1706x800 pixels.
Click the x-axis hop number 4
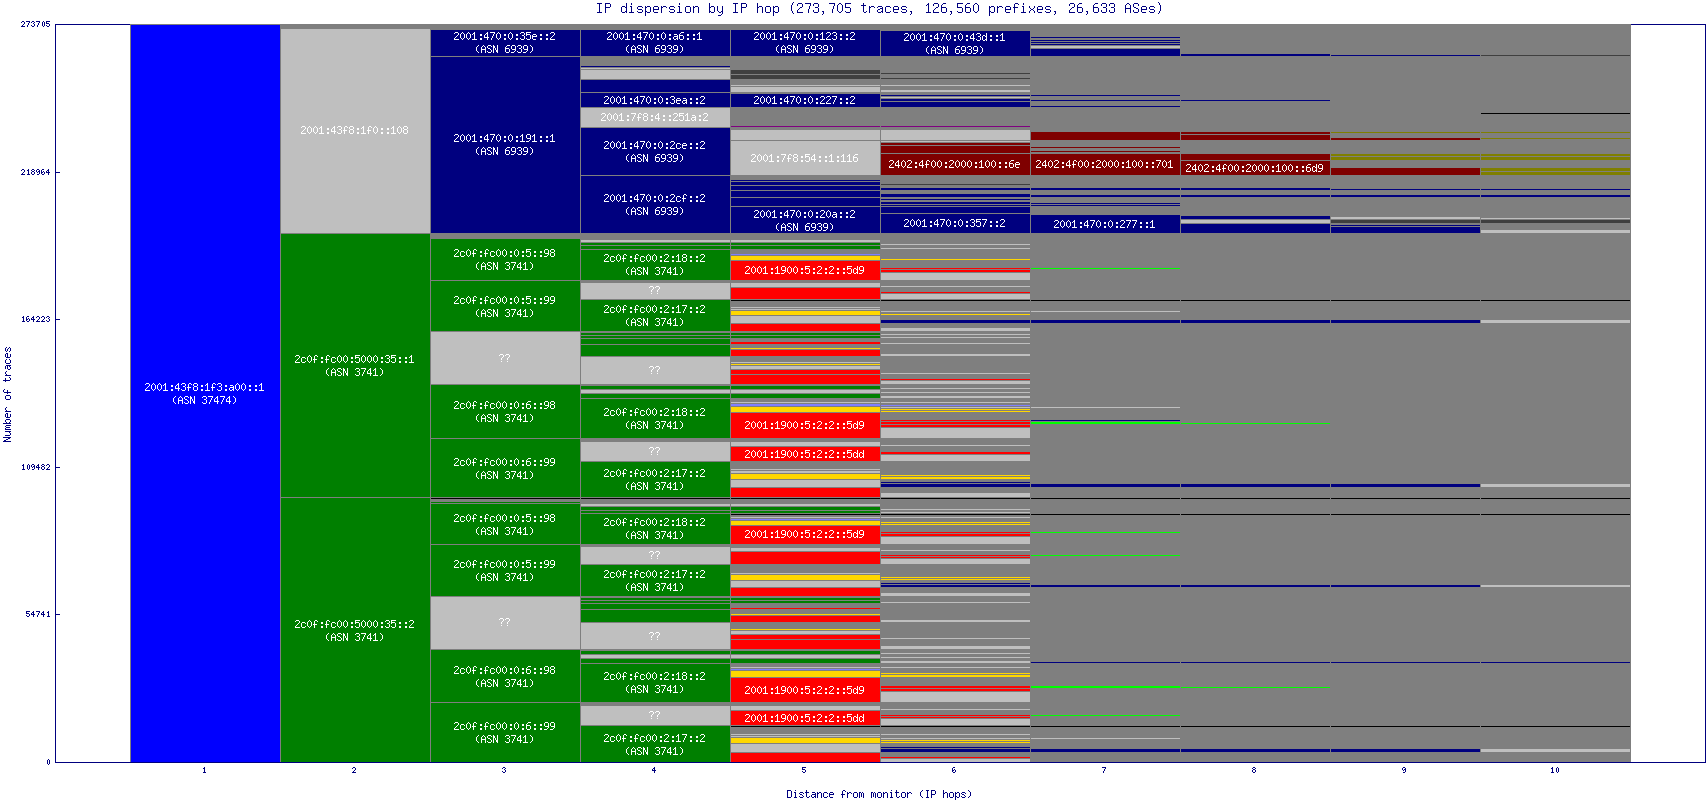(654, 770)
